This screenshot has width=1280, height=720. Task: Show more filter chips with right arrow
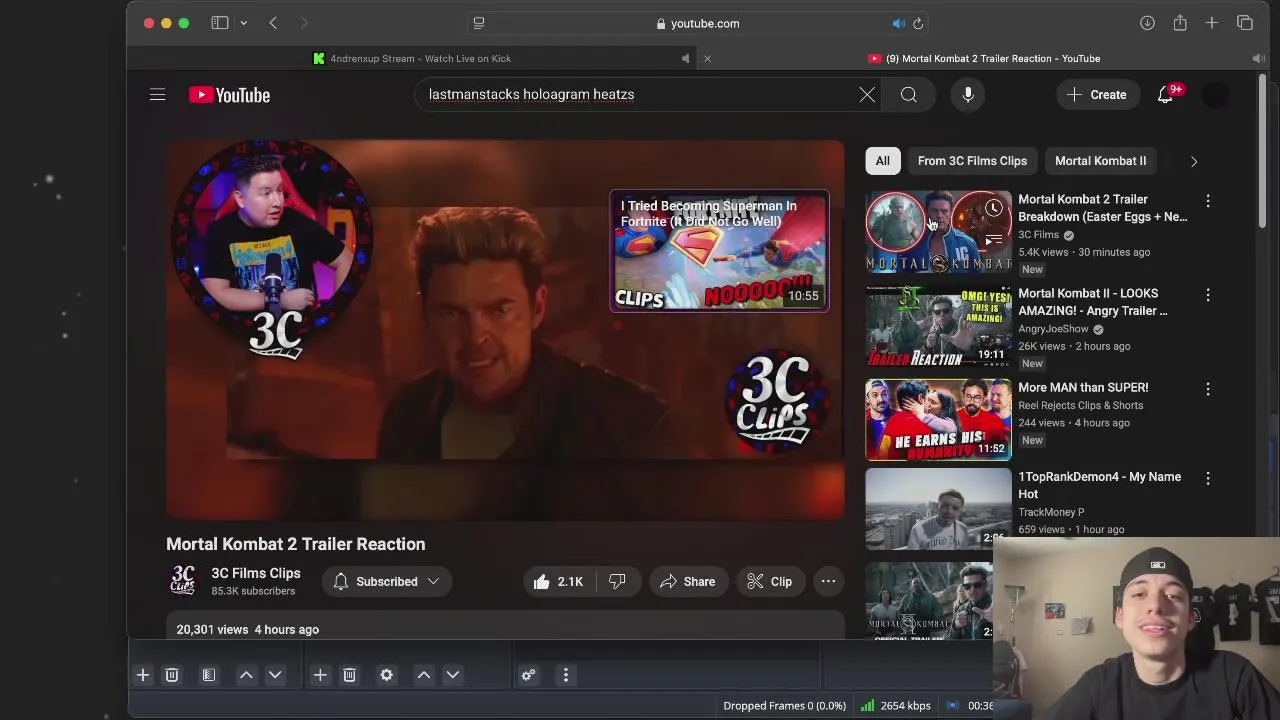pos(1194,161)
